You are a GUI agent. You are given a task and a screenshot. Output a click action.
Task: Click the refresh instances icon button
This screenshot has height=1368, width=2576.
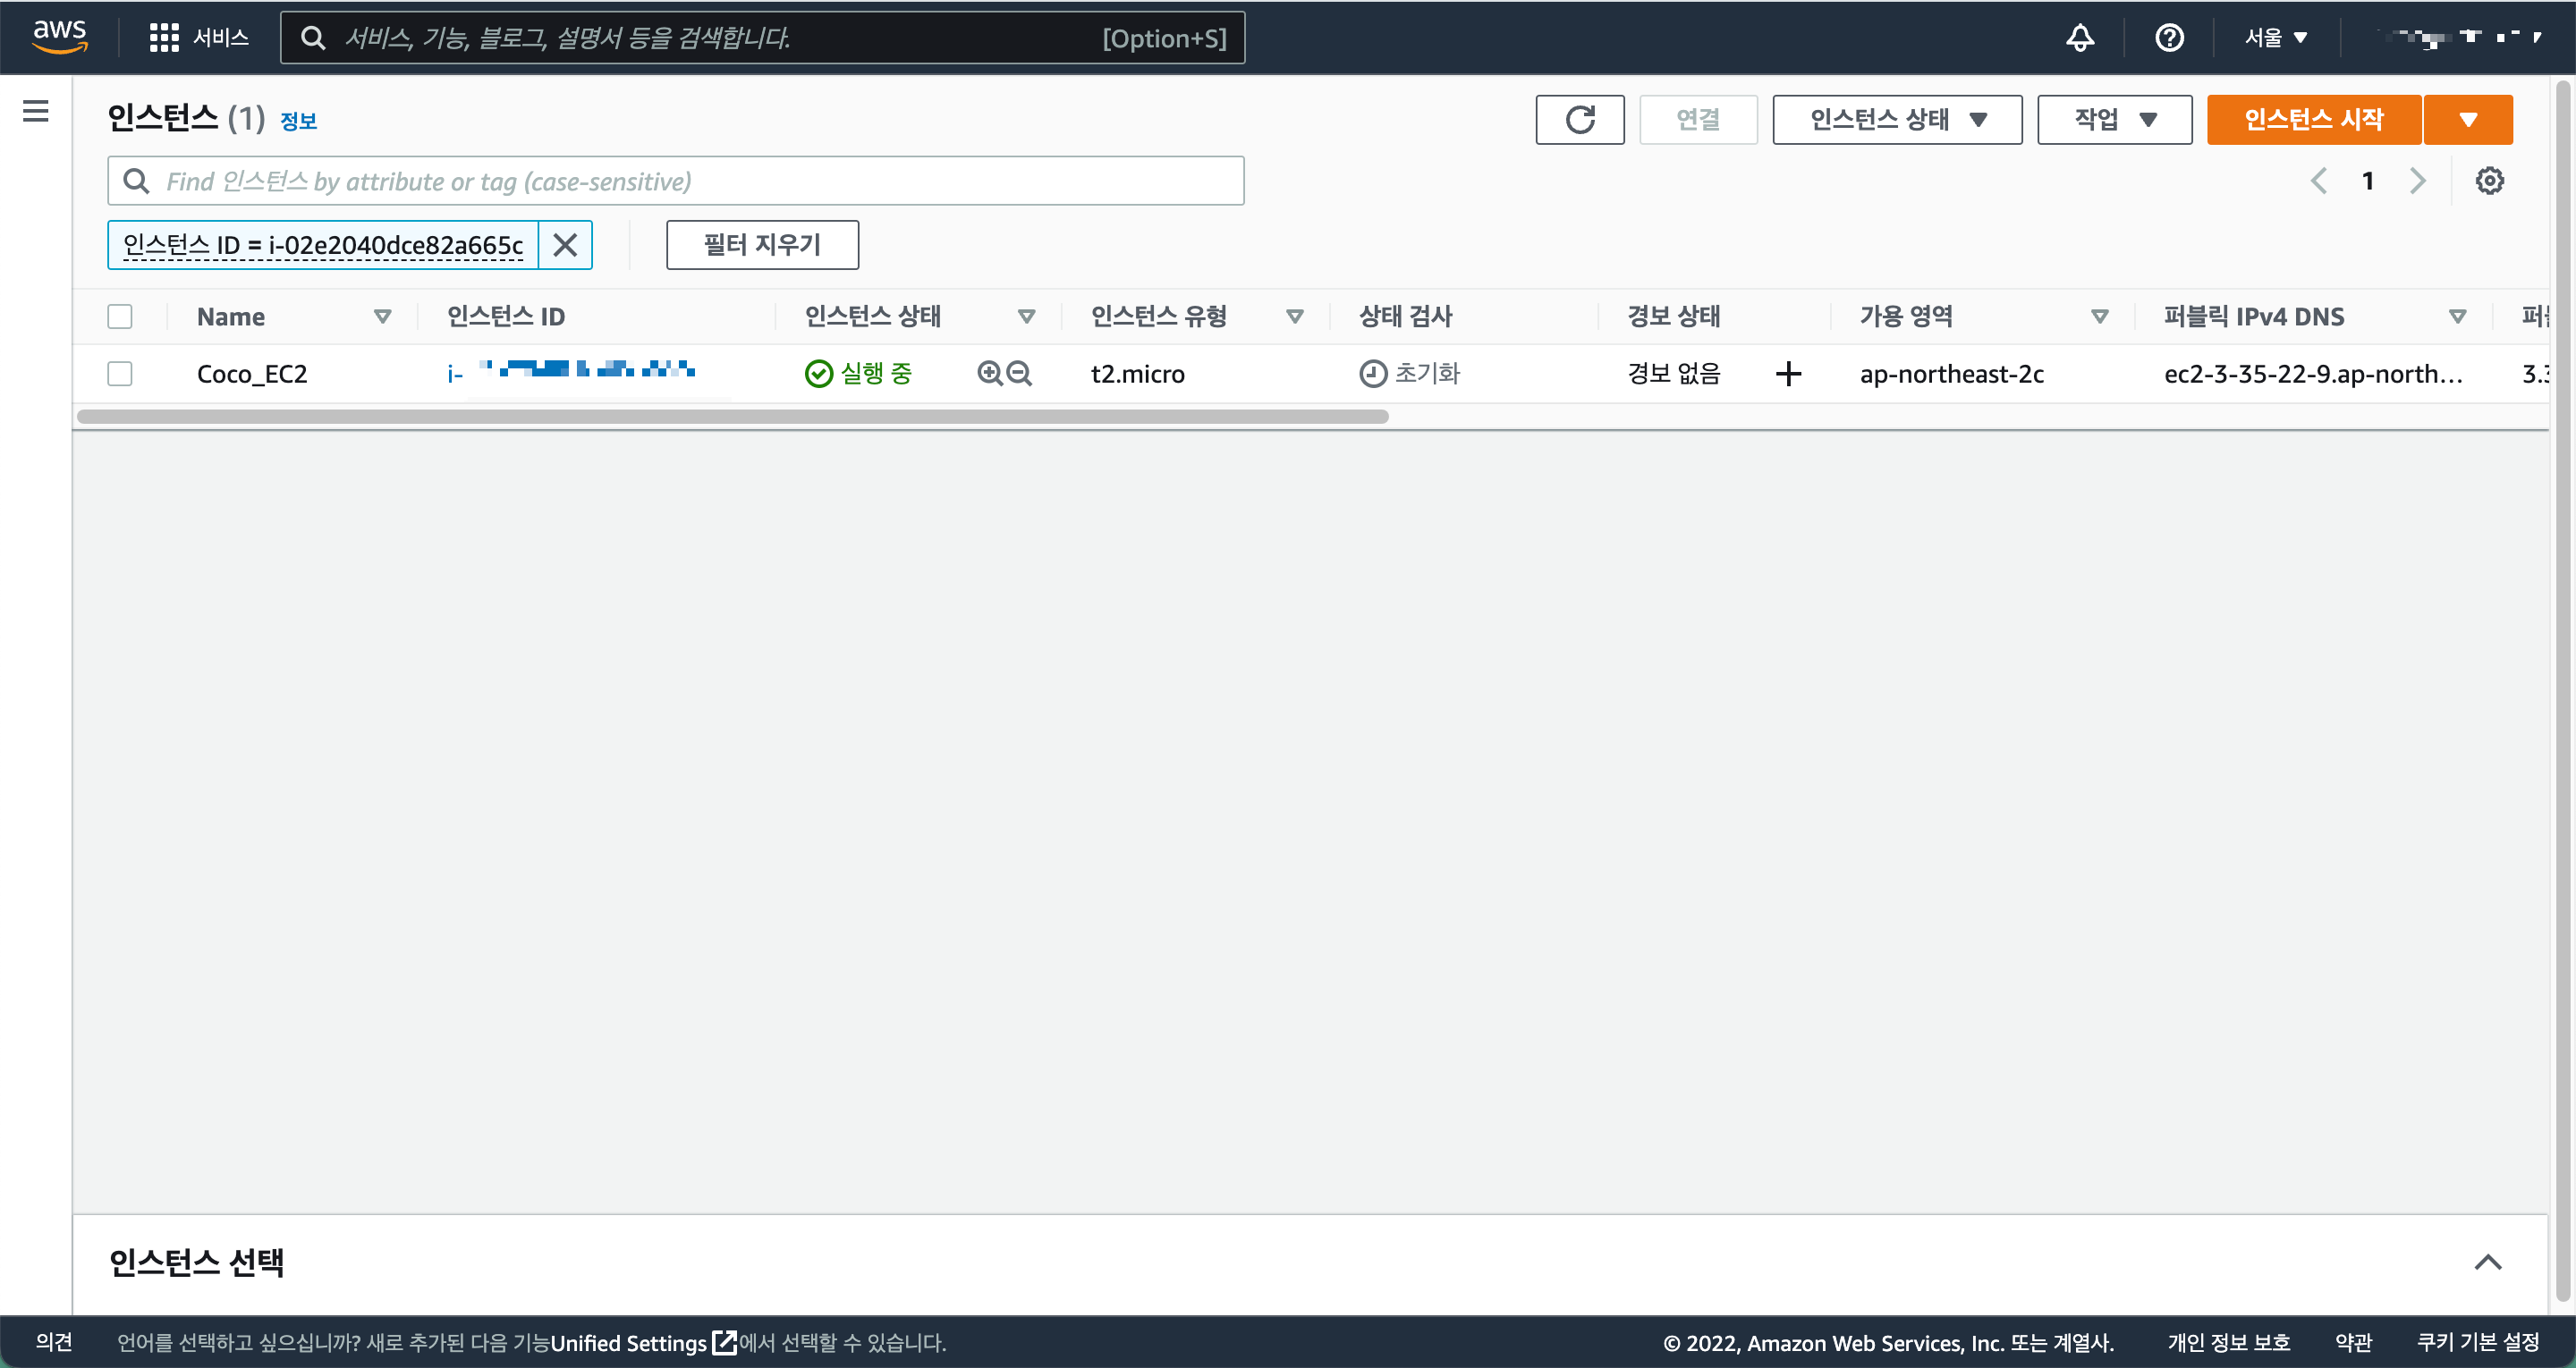point(1579,120)
